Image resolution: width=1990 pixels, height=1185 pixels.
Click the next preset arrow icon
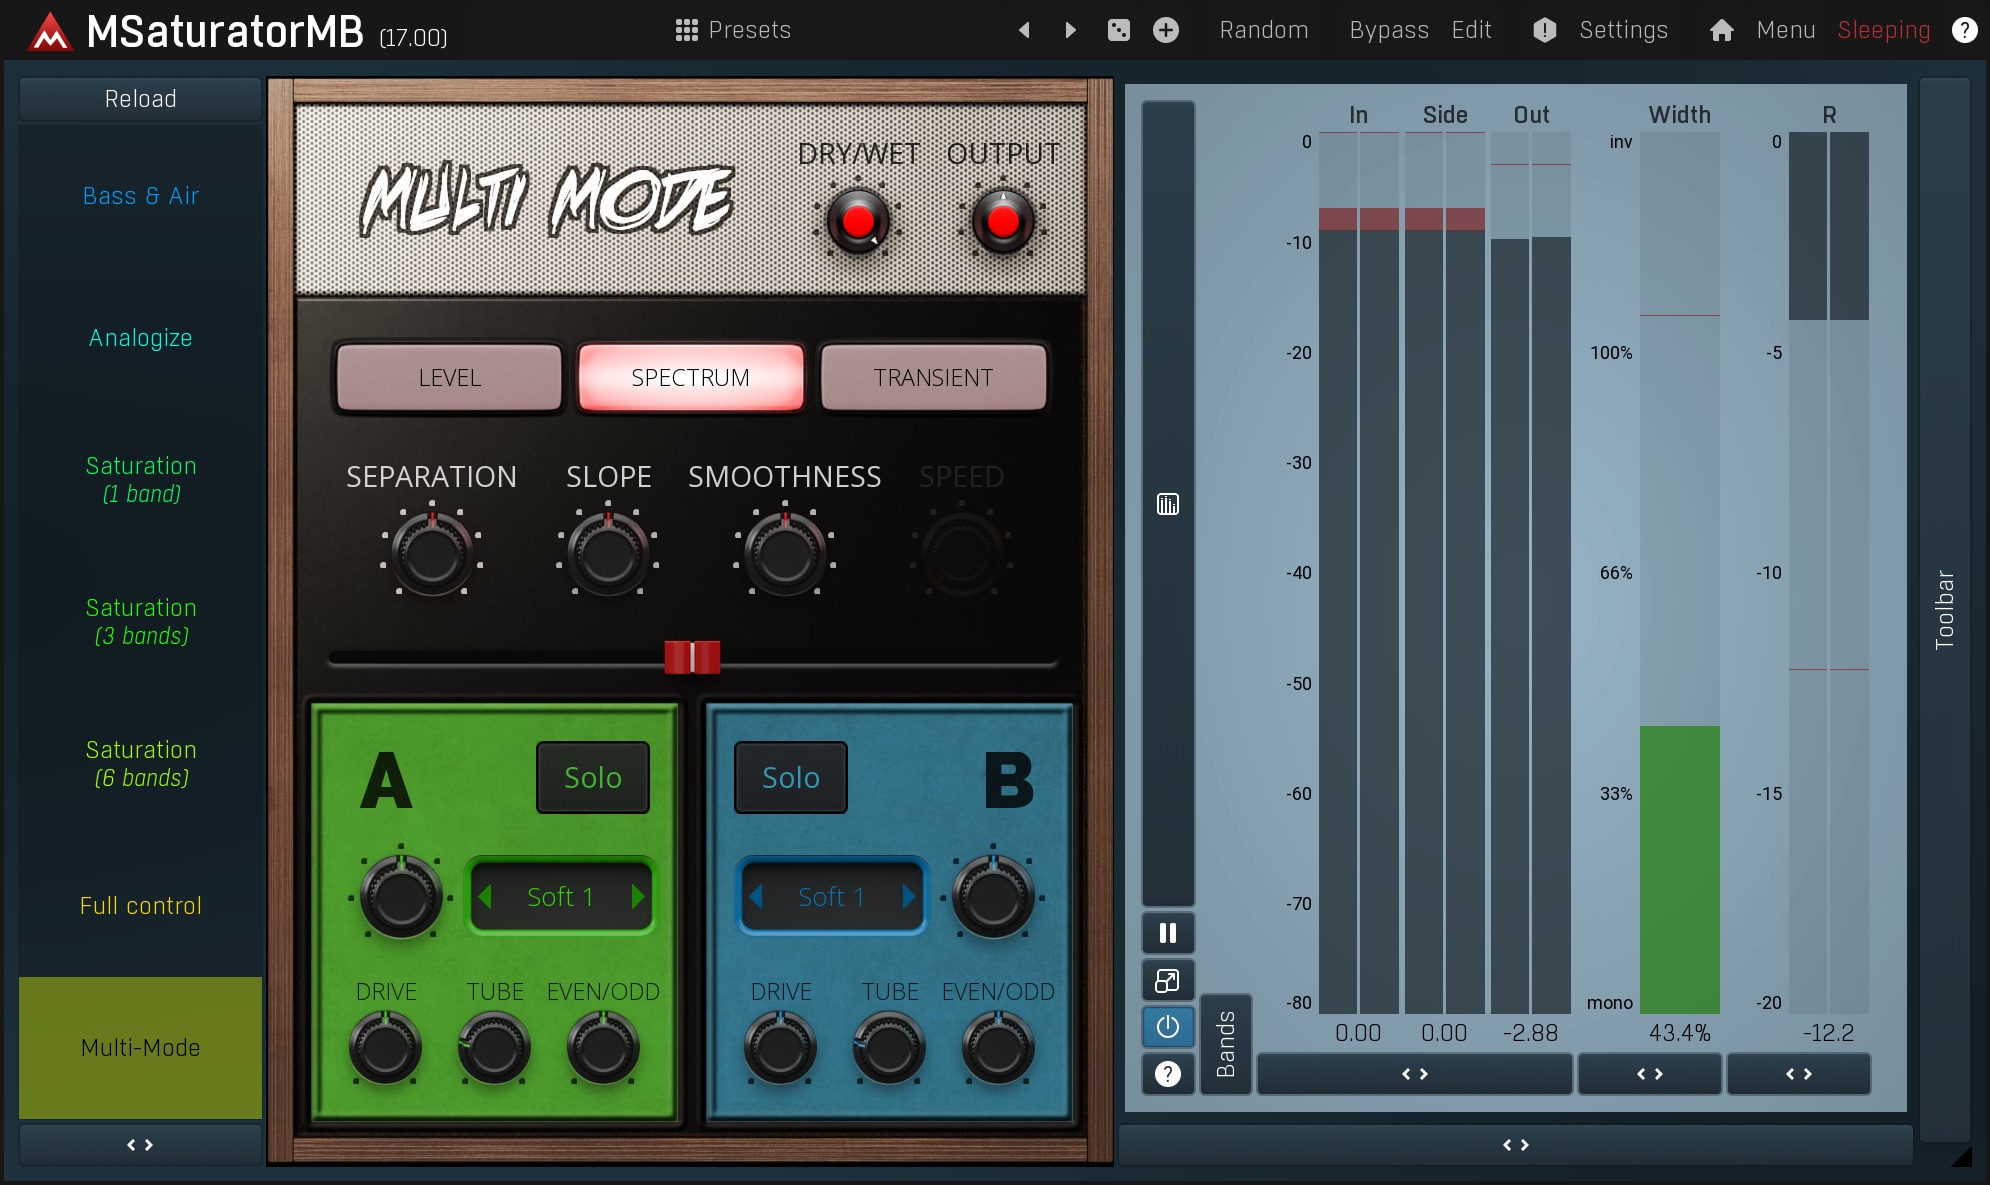click(1070, 30)
